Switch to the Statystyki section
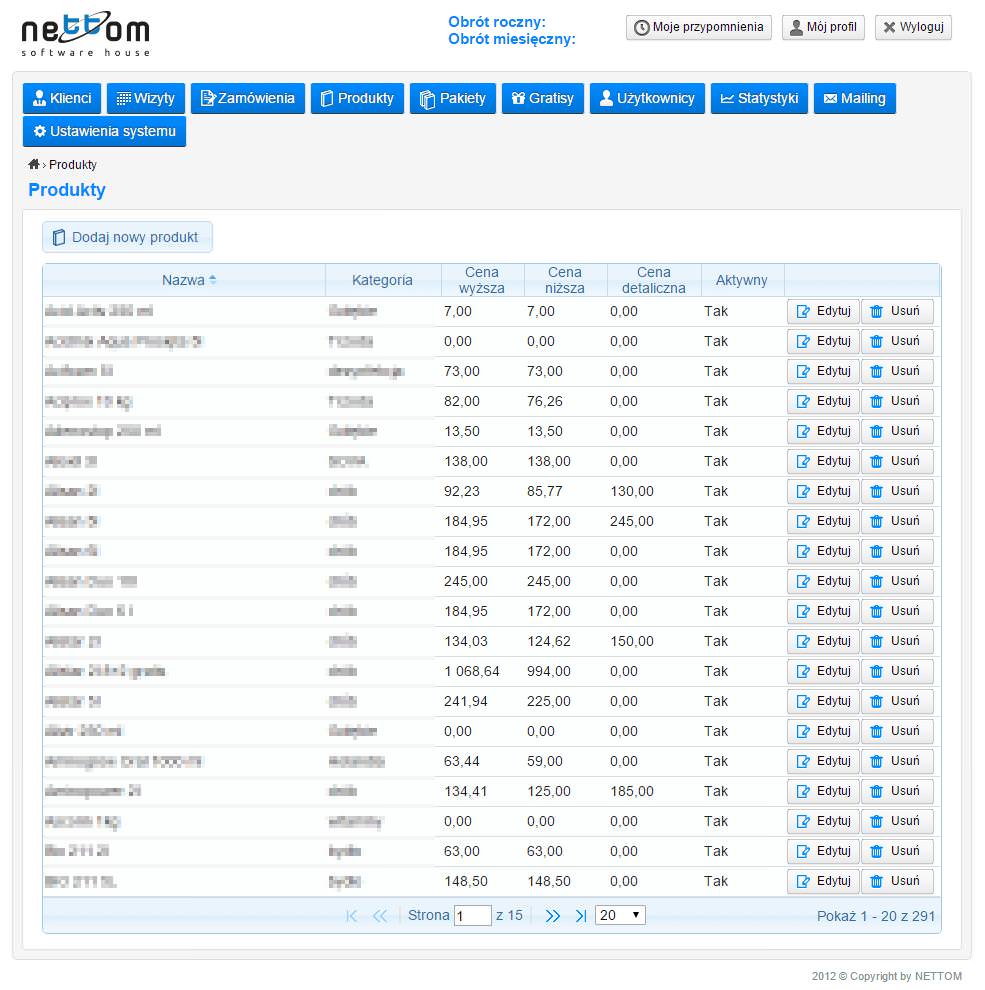The image size is (985, 990). click(x=759, y=98)
